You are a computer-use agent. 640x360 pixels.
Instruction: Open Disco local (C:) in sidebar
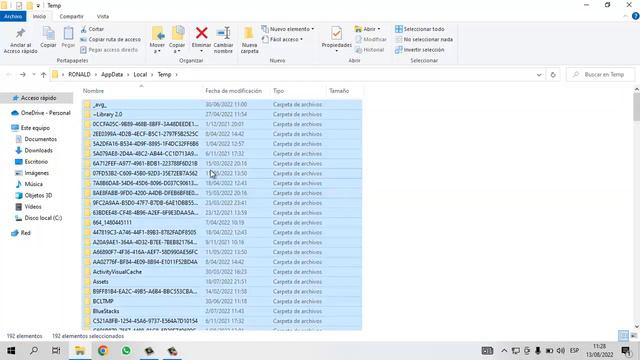[x=43, y=218]
